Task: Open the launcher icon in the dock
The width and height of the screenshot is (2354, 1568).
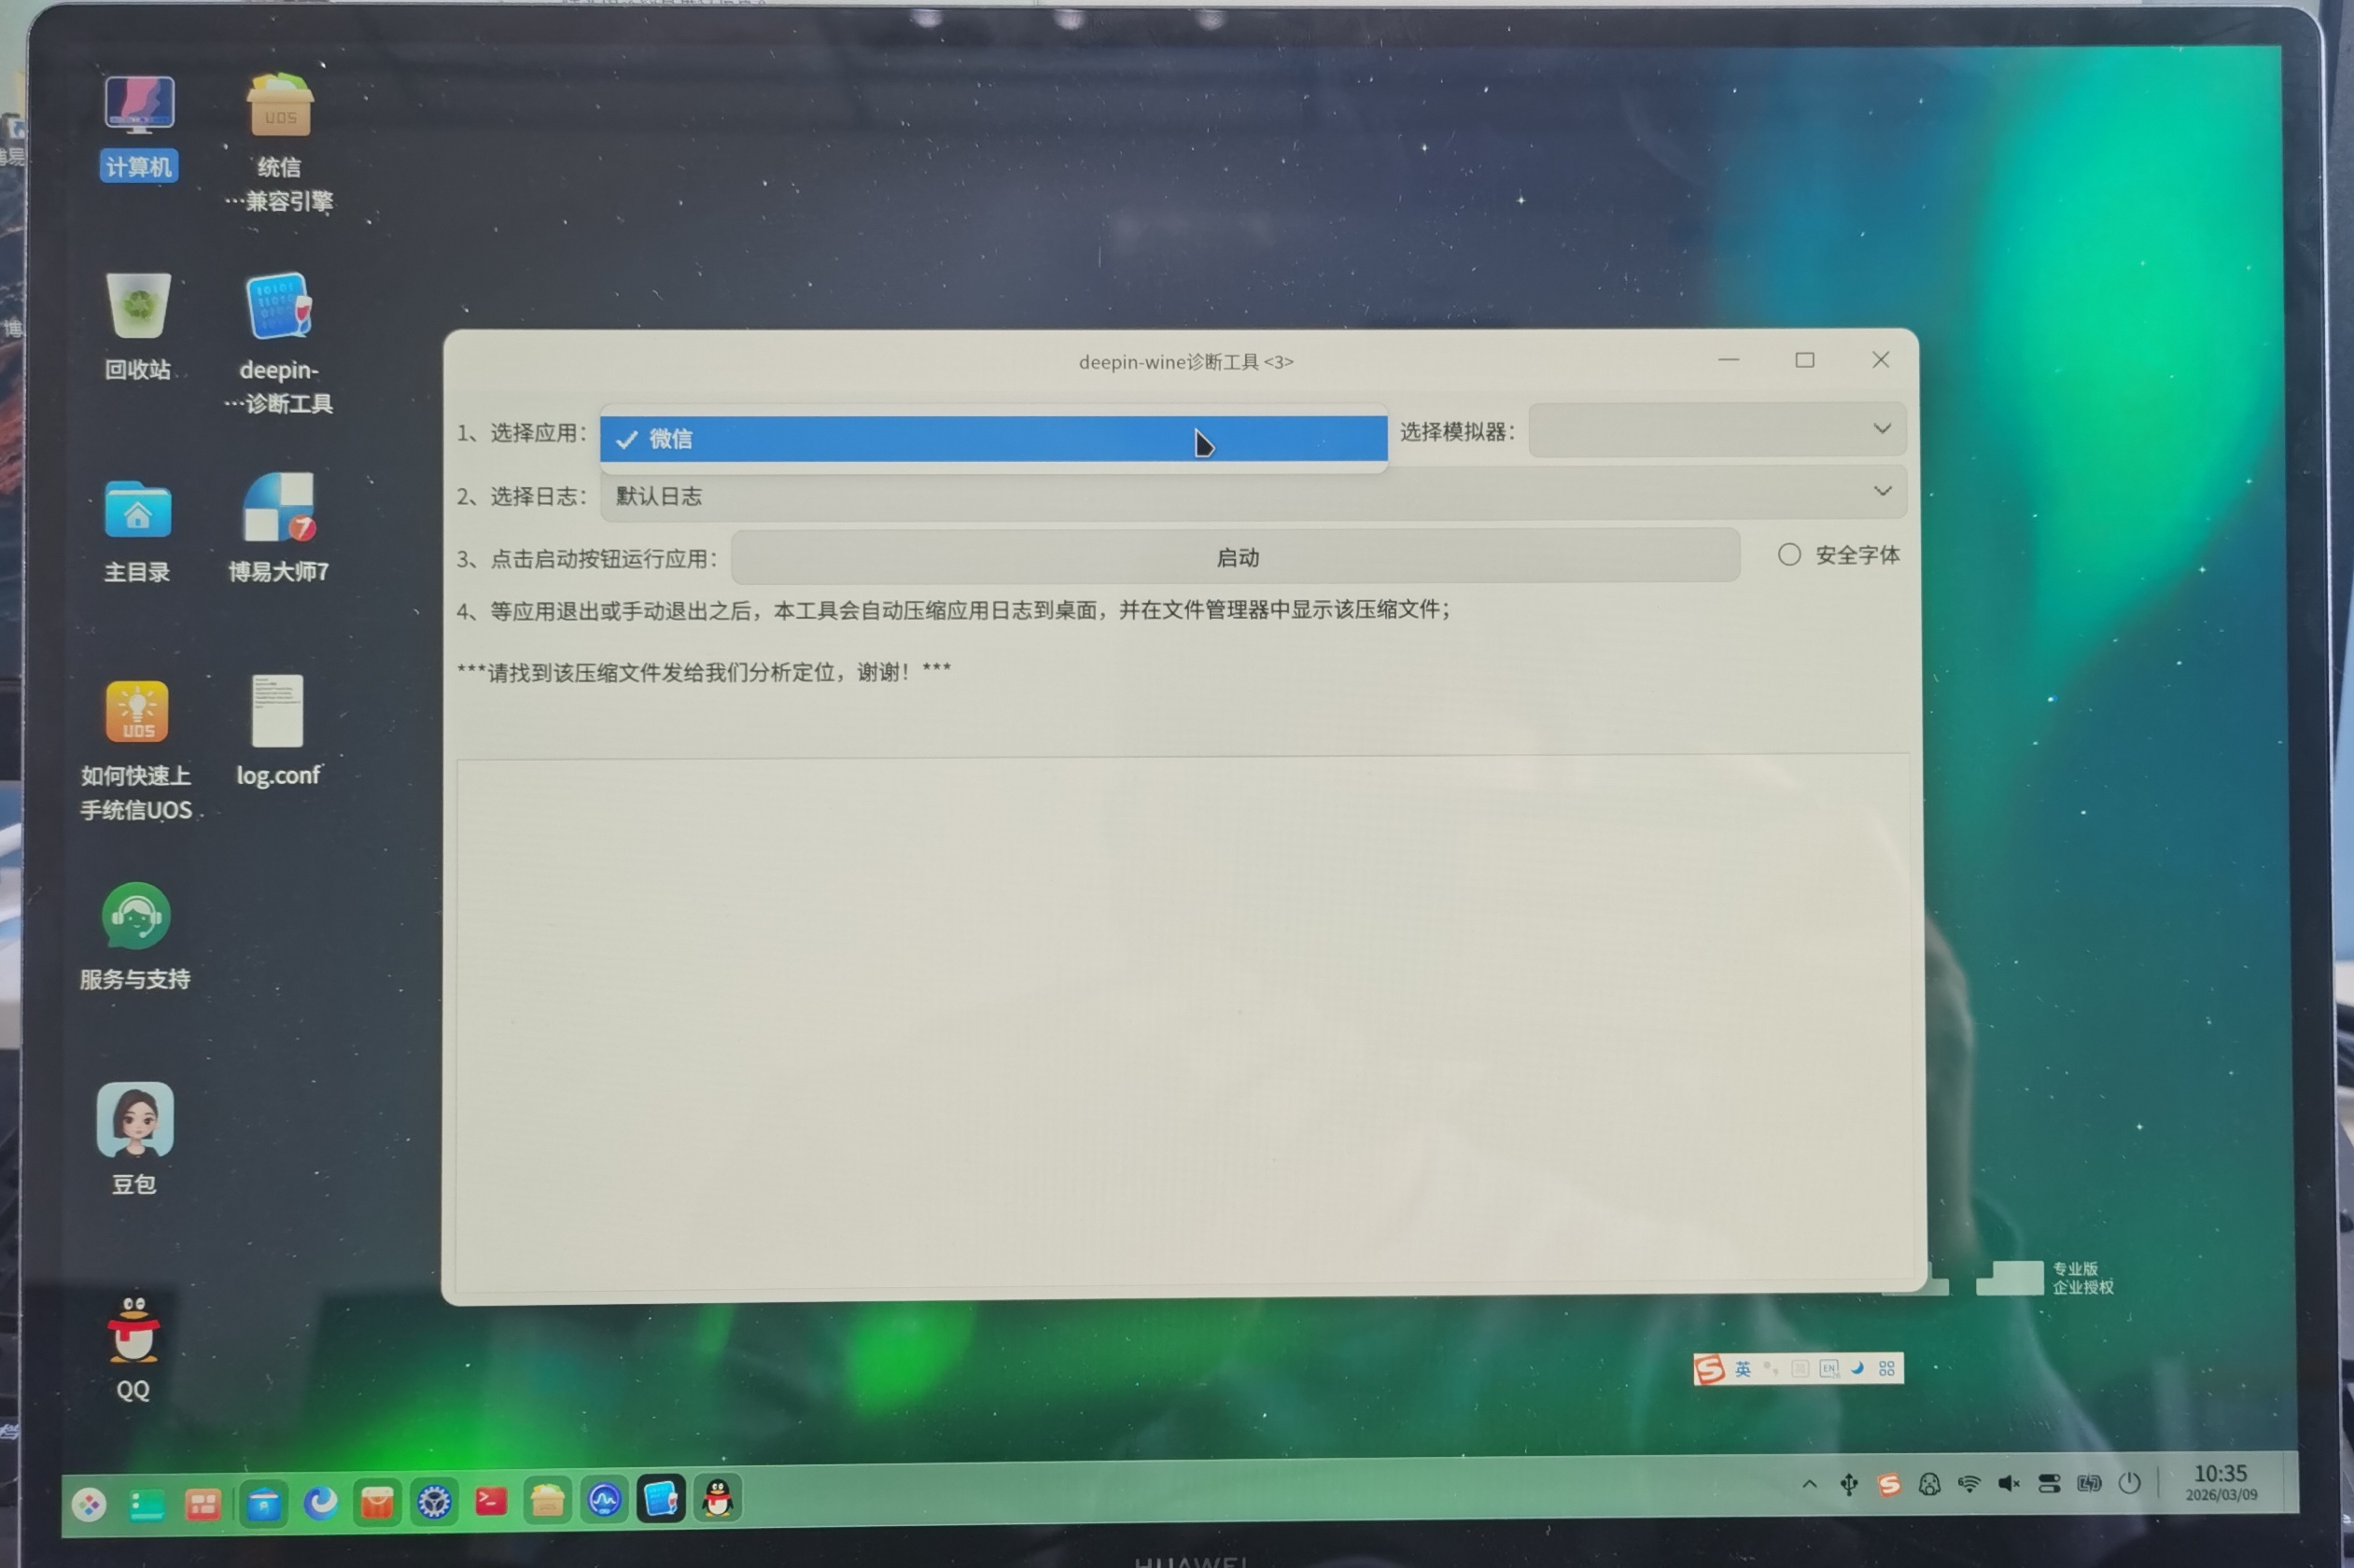Action: click(x=89, y=1504)
